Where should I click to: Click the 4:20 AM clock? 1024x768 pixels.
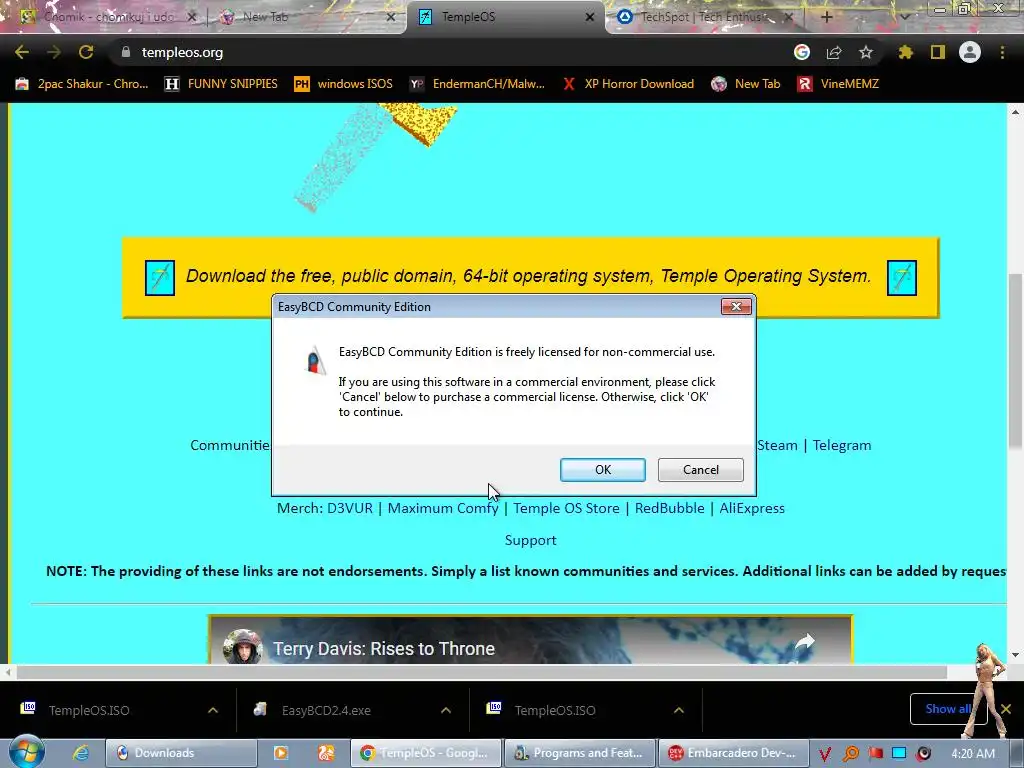pos(973,754)
